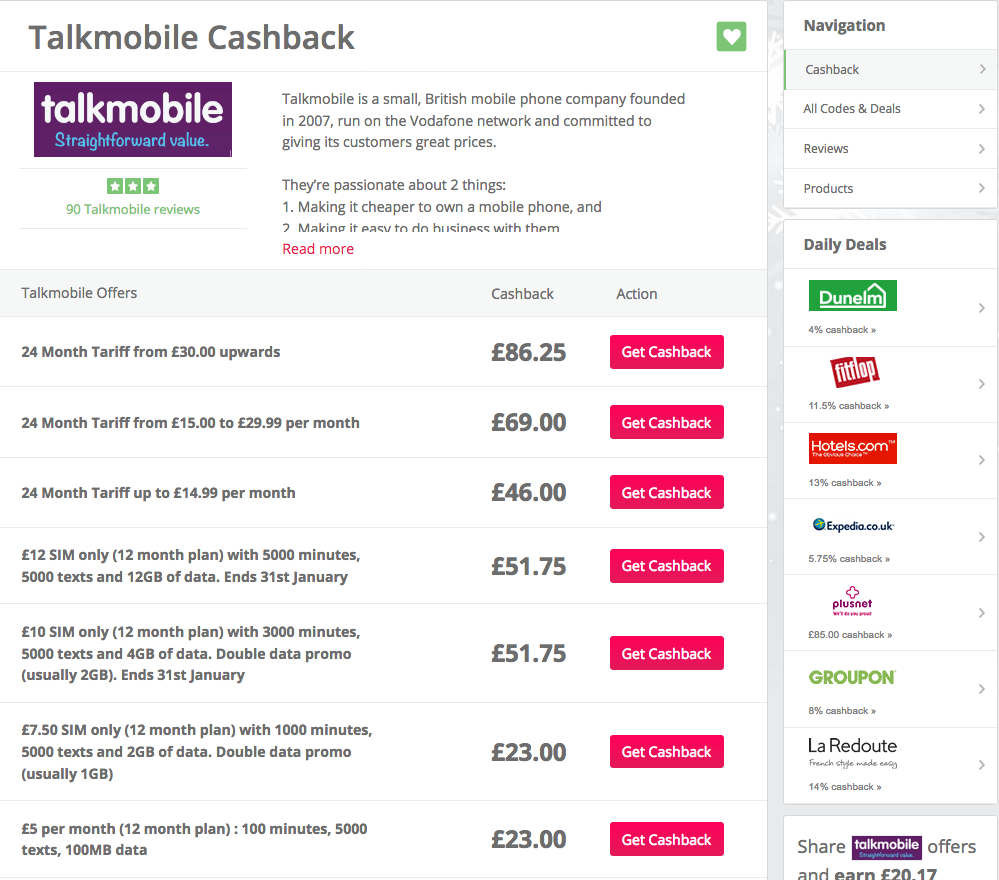Select All Codes & Deals in navigation
Image resolution: width=999 pixels, height=880 pixels.
click(x=852, y=109)
